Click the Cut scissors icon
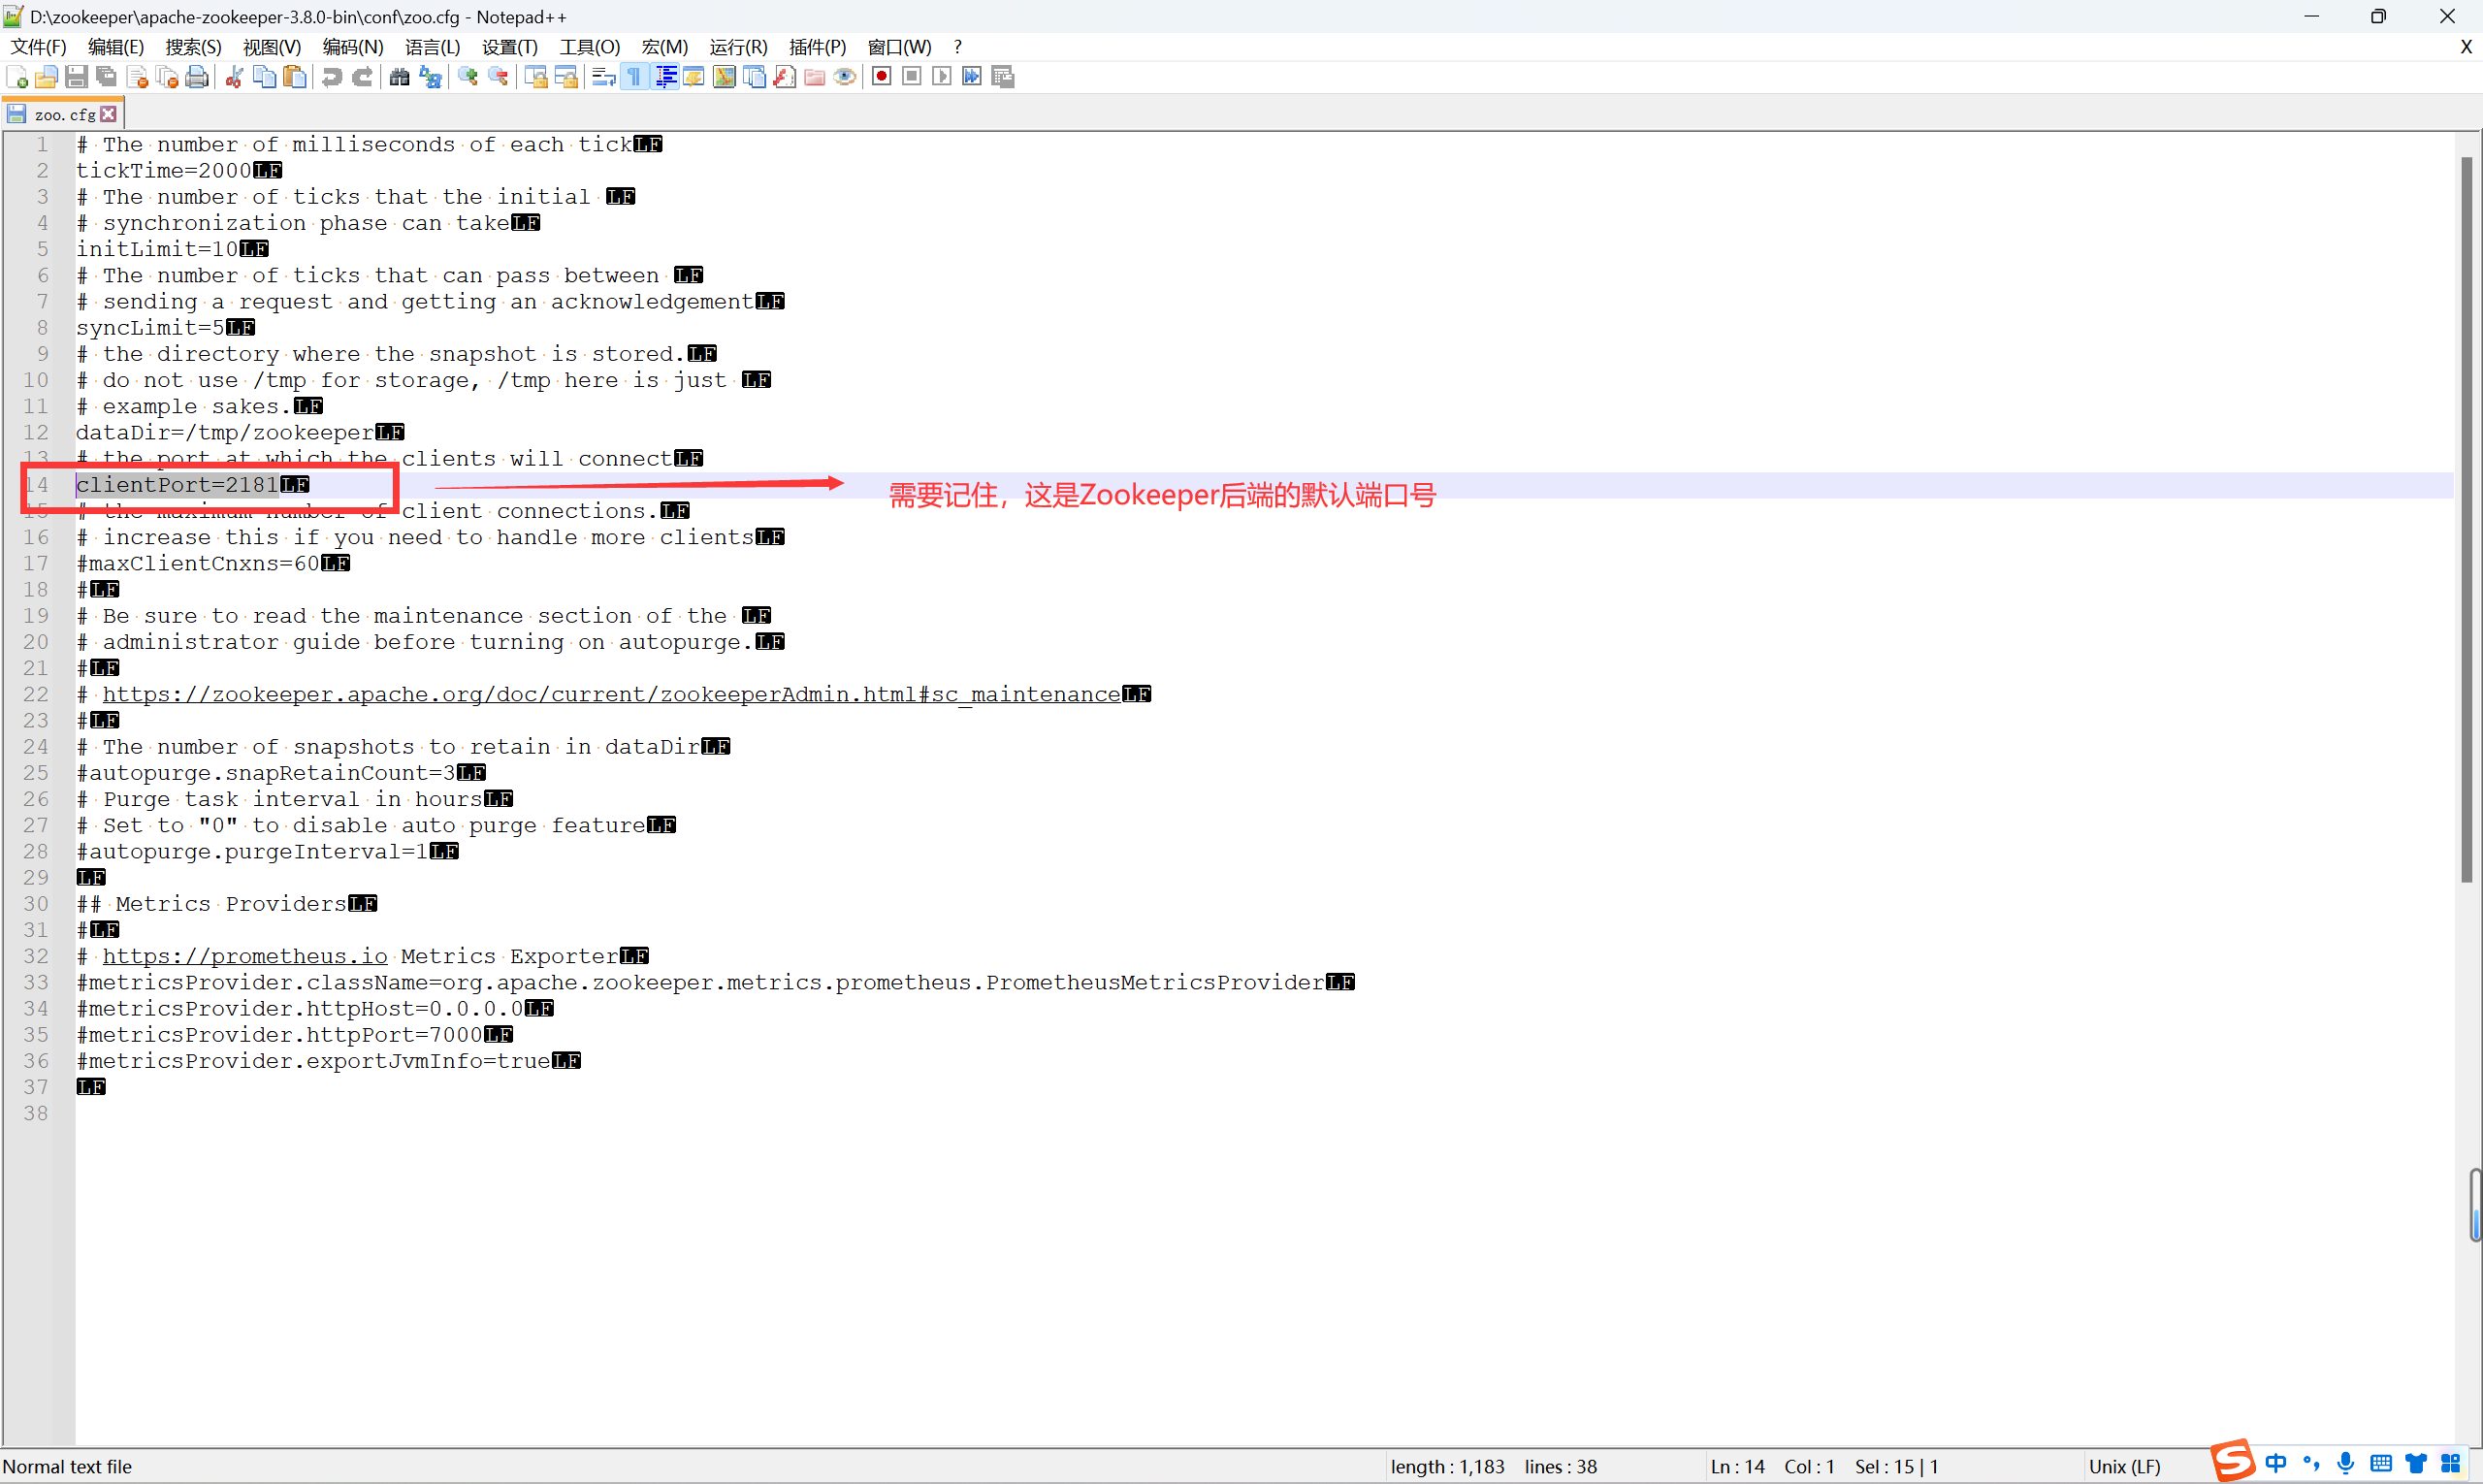 (234, 77)
